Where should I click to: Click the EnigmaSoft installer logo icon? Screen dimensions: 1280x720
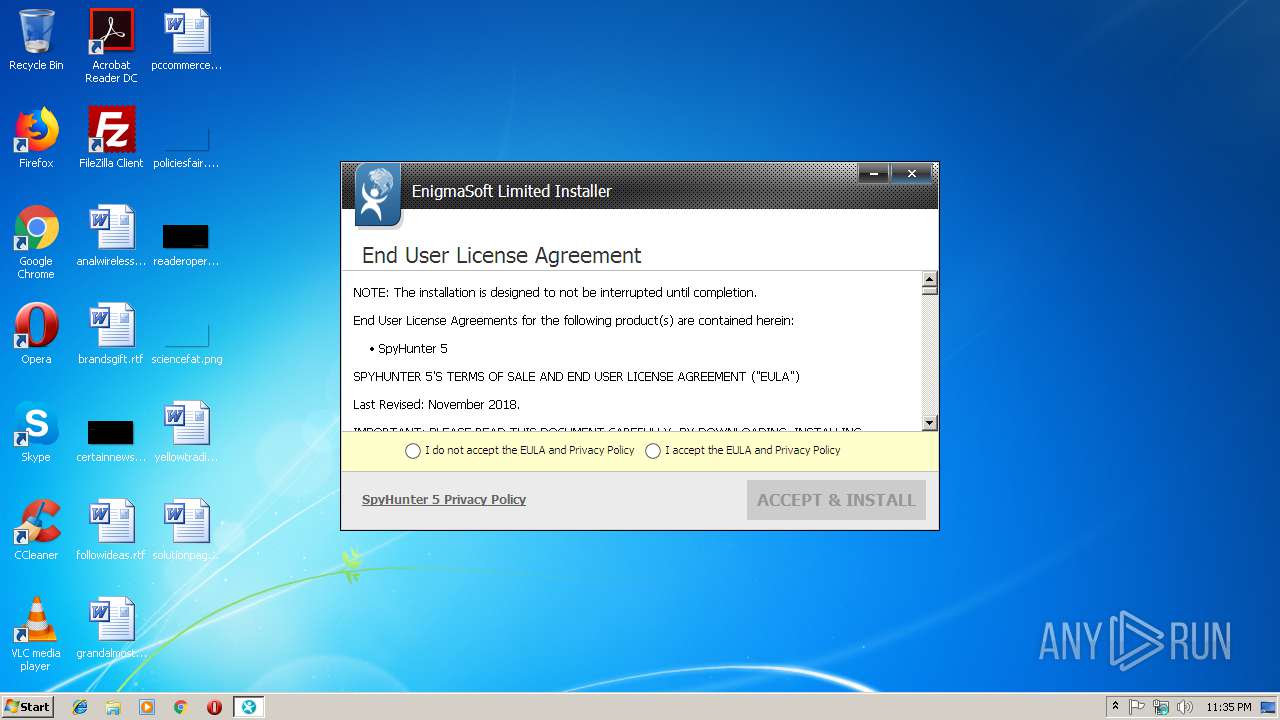coord(378,195)
